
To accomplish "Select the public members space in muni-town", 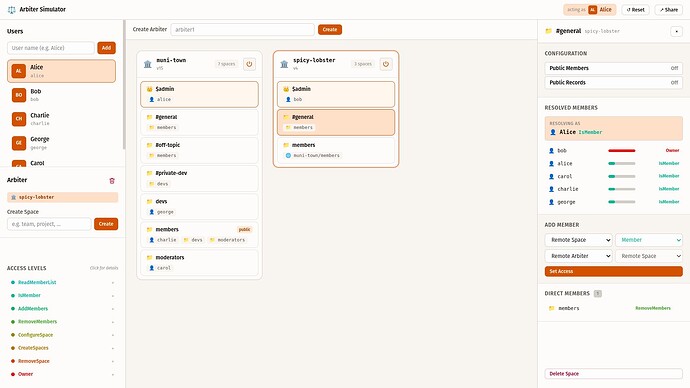I will point(199,234).
